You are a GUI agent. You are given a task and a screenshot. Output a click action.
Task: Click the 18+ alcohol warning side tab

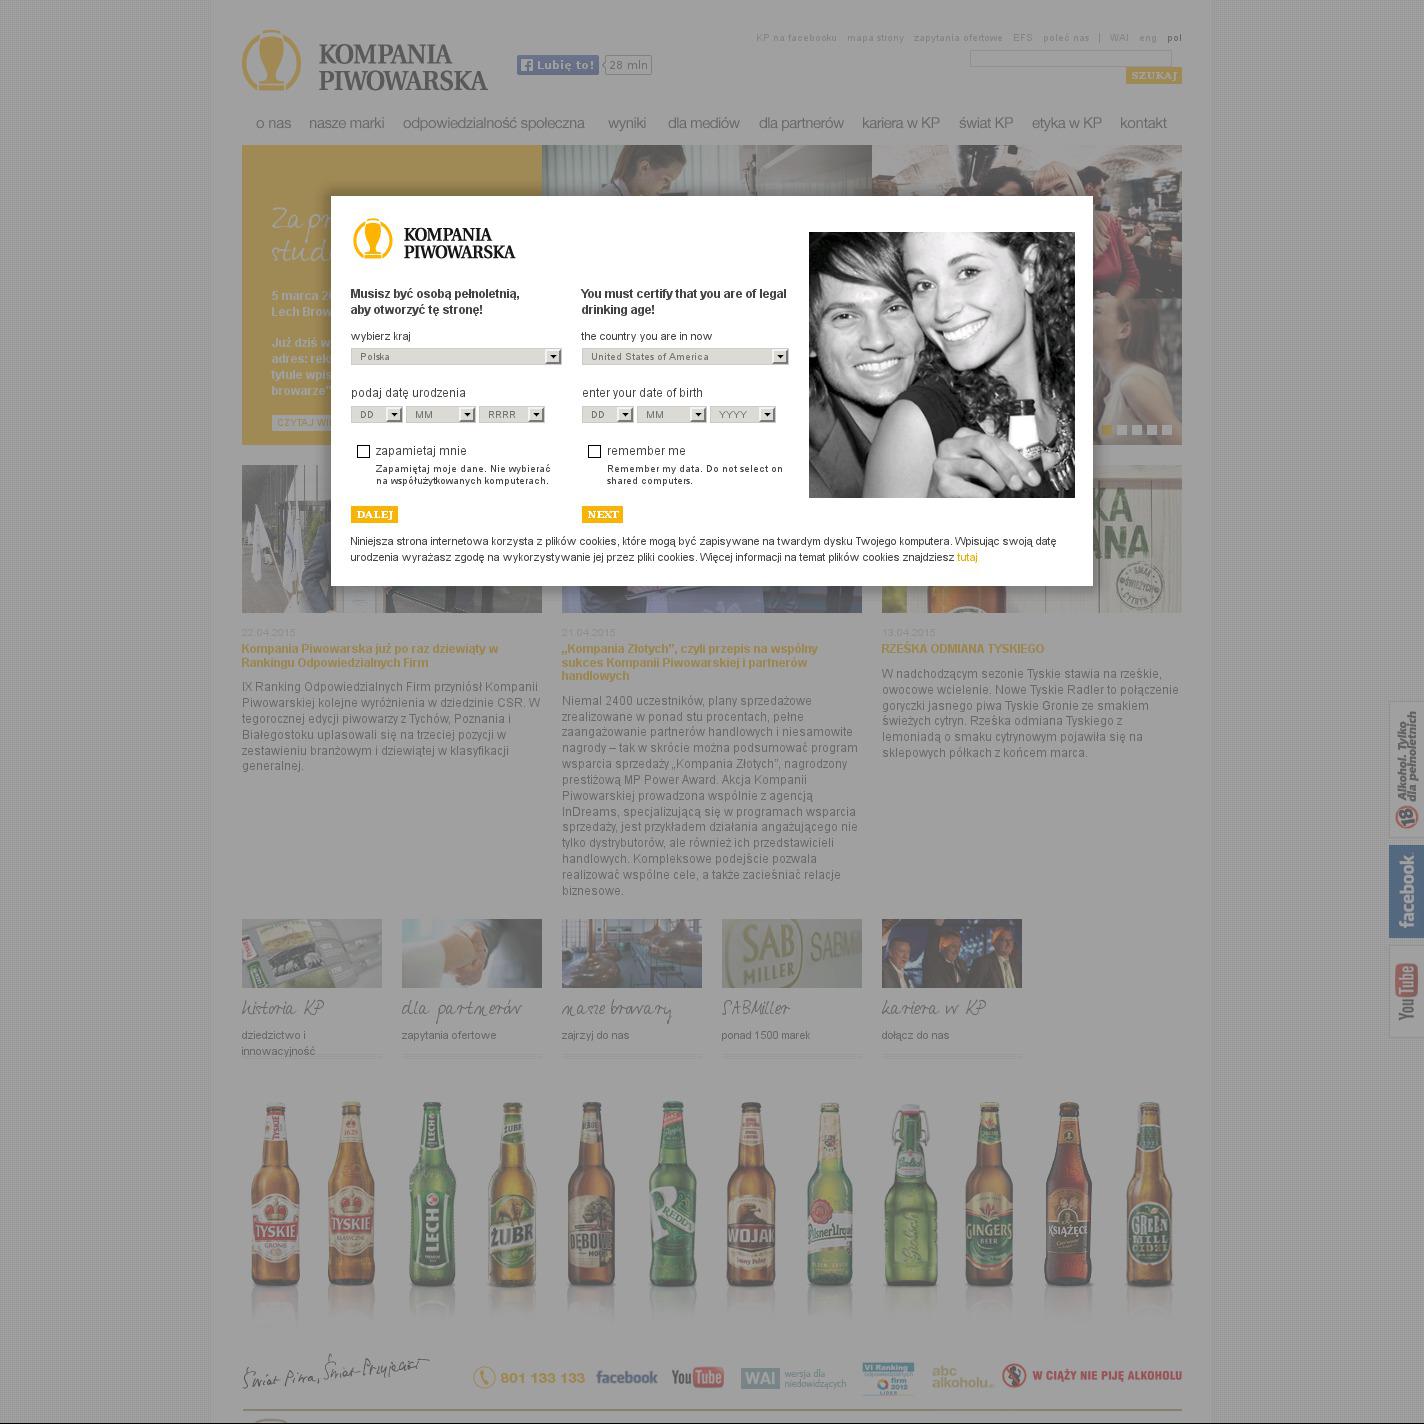pyautogui.click(x=1406, y=770)
